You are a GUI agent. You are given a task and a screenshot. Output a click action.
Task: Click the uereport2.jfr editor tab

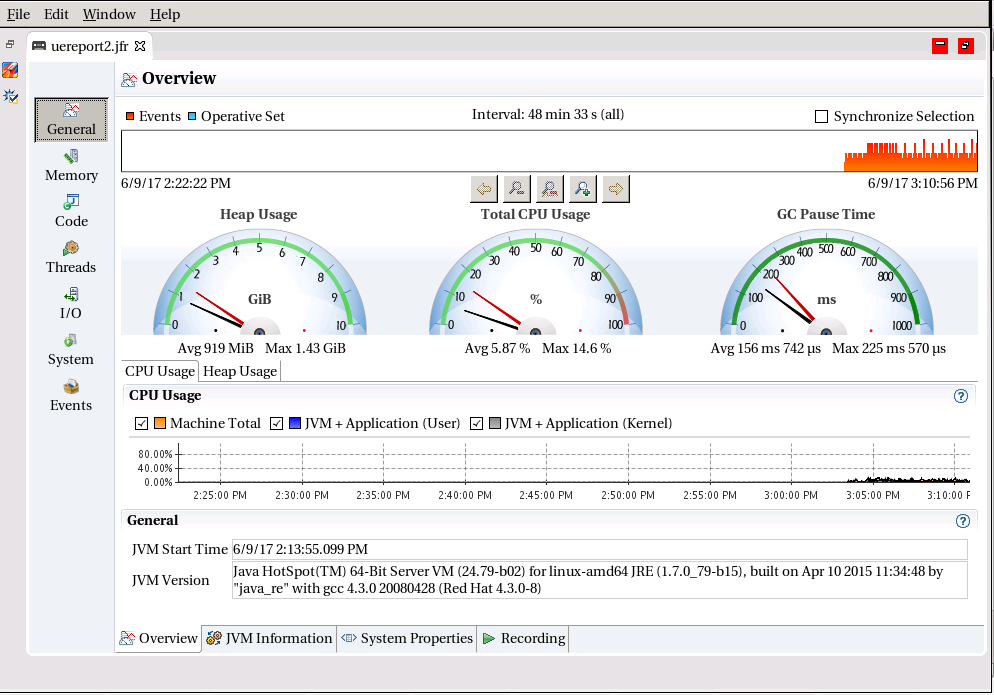[x=88, y=45]
